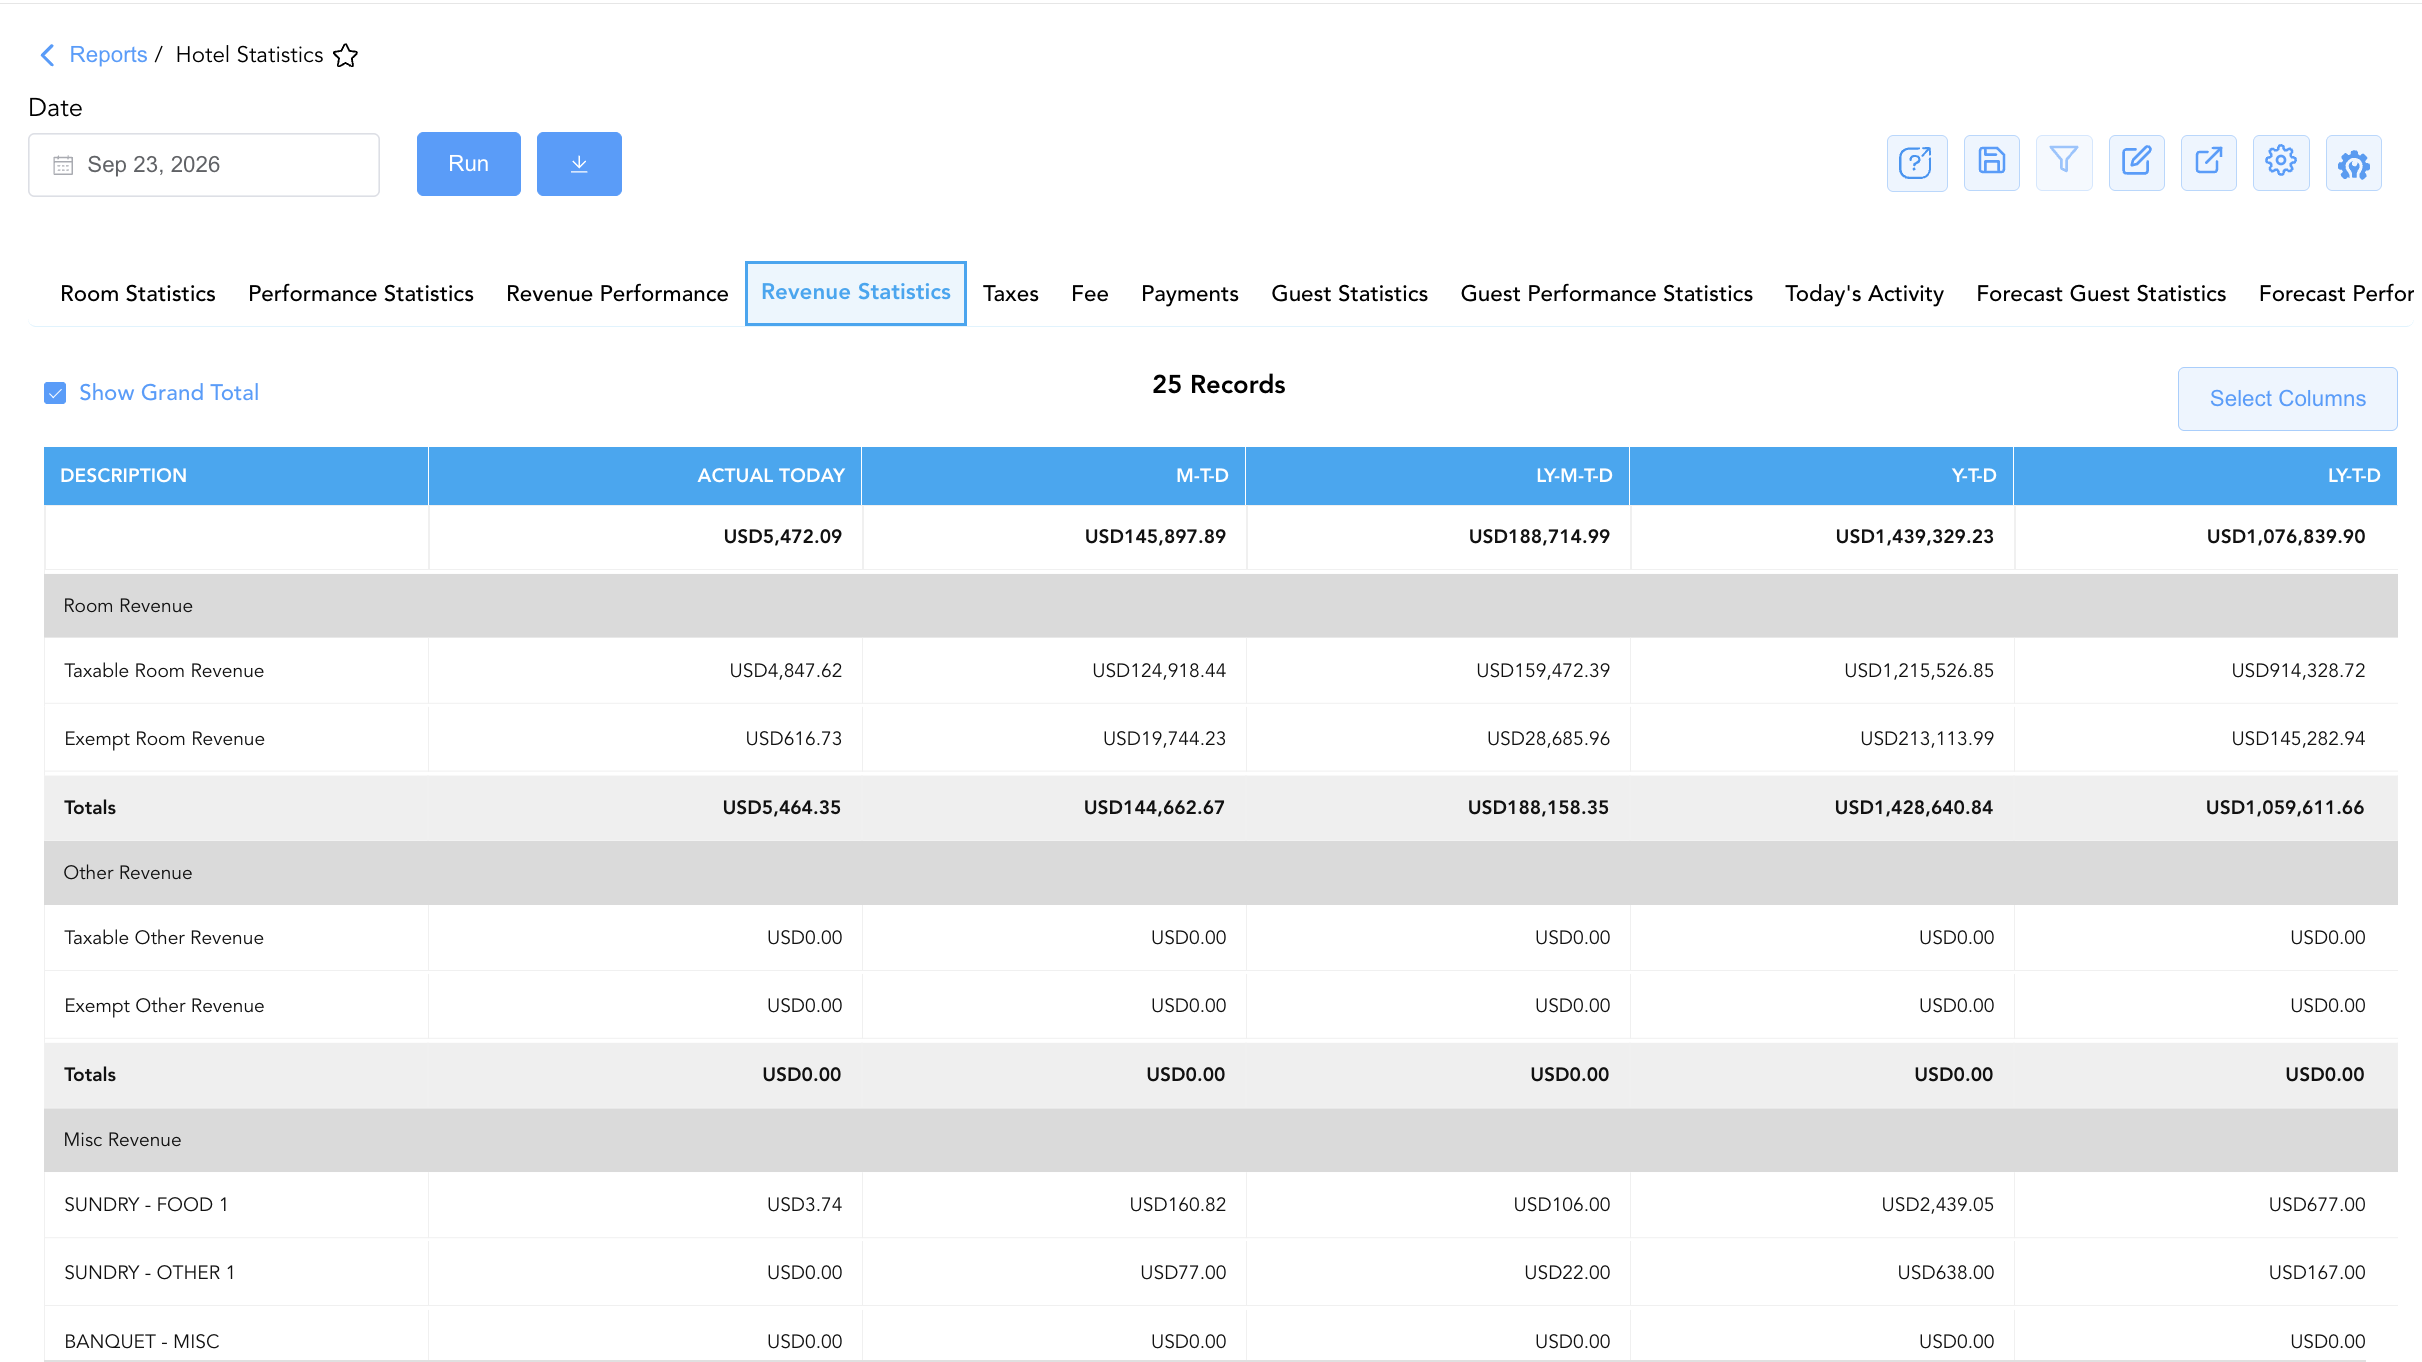Select the Revenue Statistics tab

(856, 293)
